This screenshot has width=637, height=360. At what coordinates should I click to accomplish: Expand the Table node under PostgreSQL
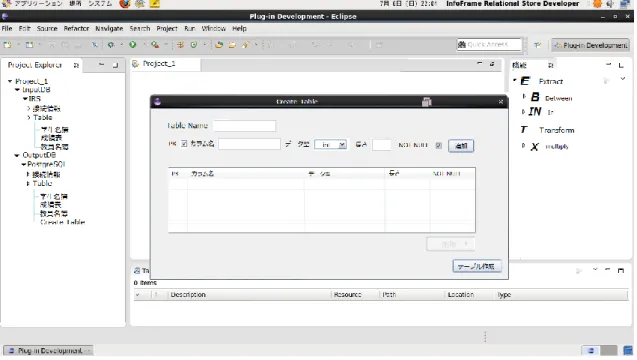tap(28, 184)
